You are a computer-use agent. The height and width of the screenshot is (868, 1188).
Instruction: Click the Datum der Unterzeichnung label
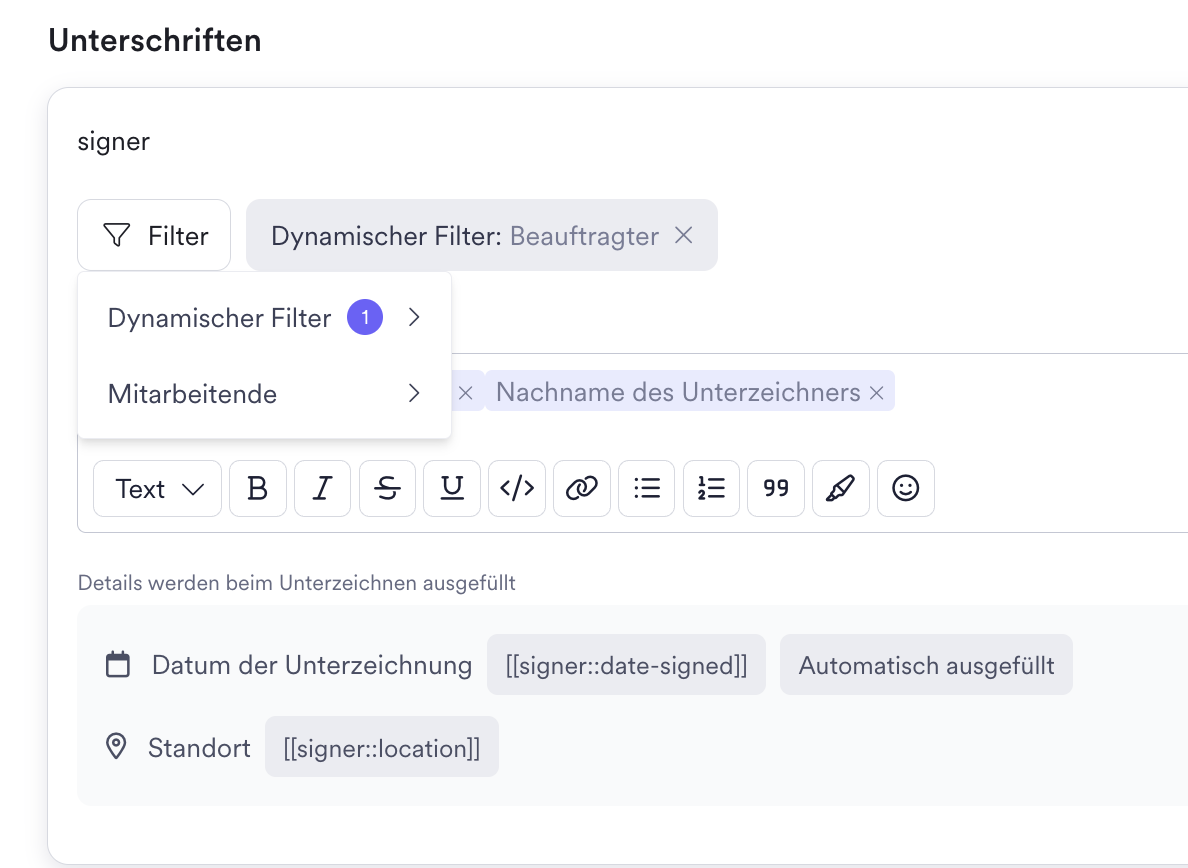pos(312,665)
